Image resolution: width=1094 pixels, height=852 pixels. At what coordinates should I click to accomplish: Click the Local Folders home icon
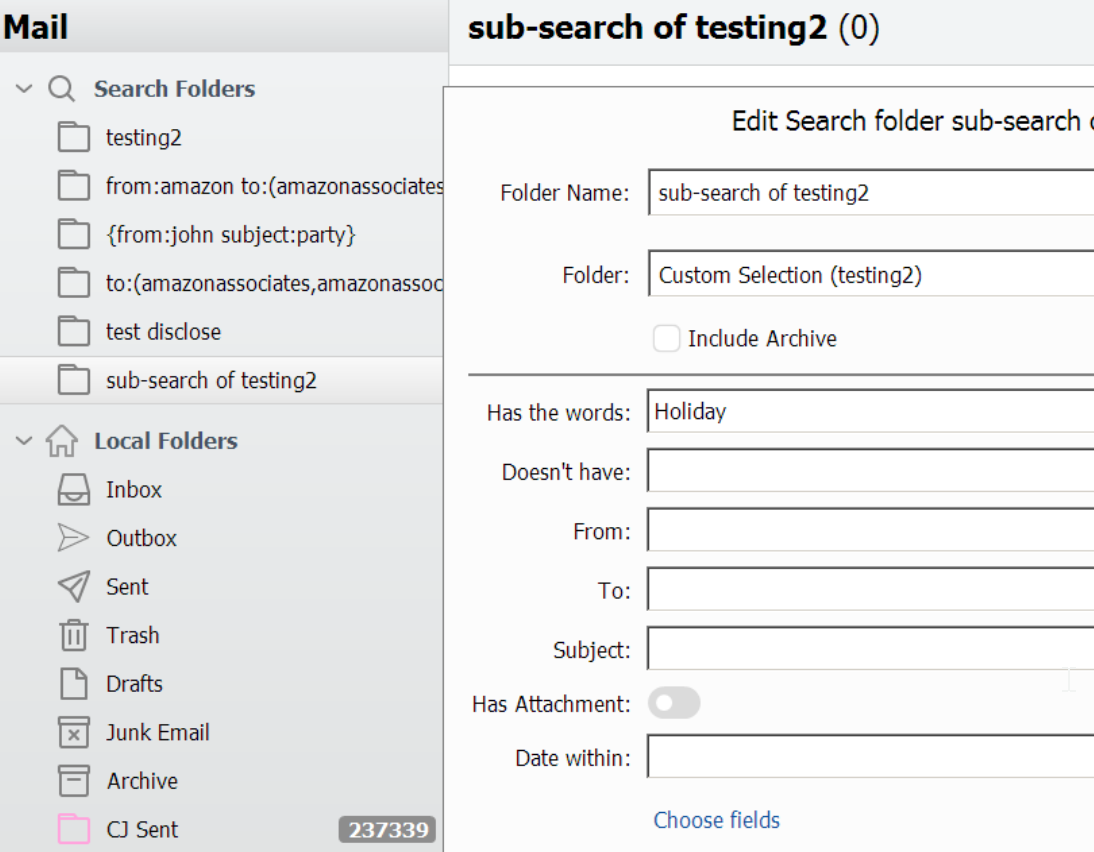(61, 441)
